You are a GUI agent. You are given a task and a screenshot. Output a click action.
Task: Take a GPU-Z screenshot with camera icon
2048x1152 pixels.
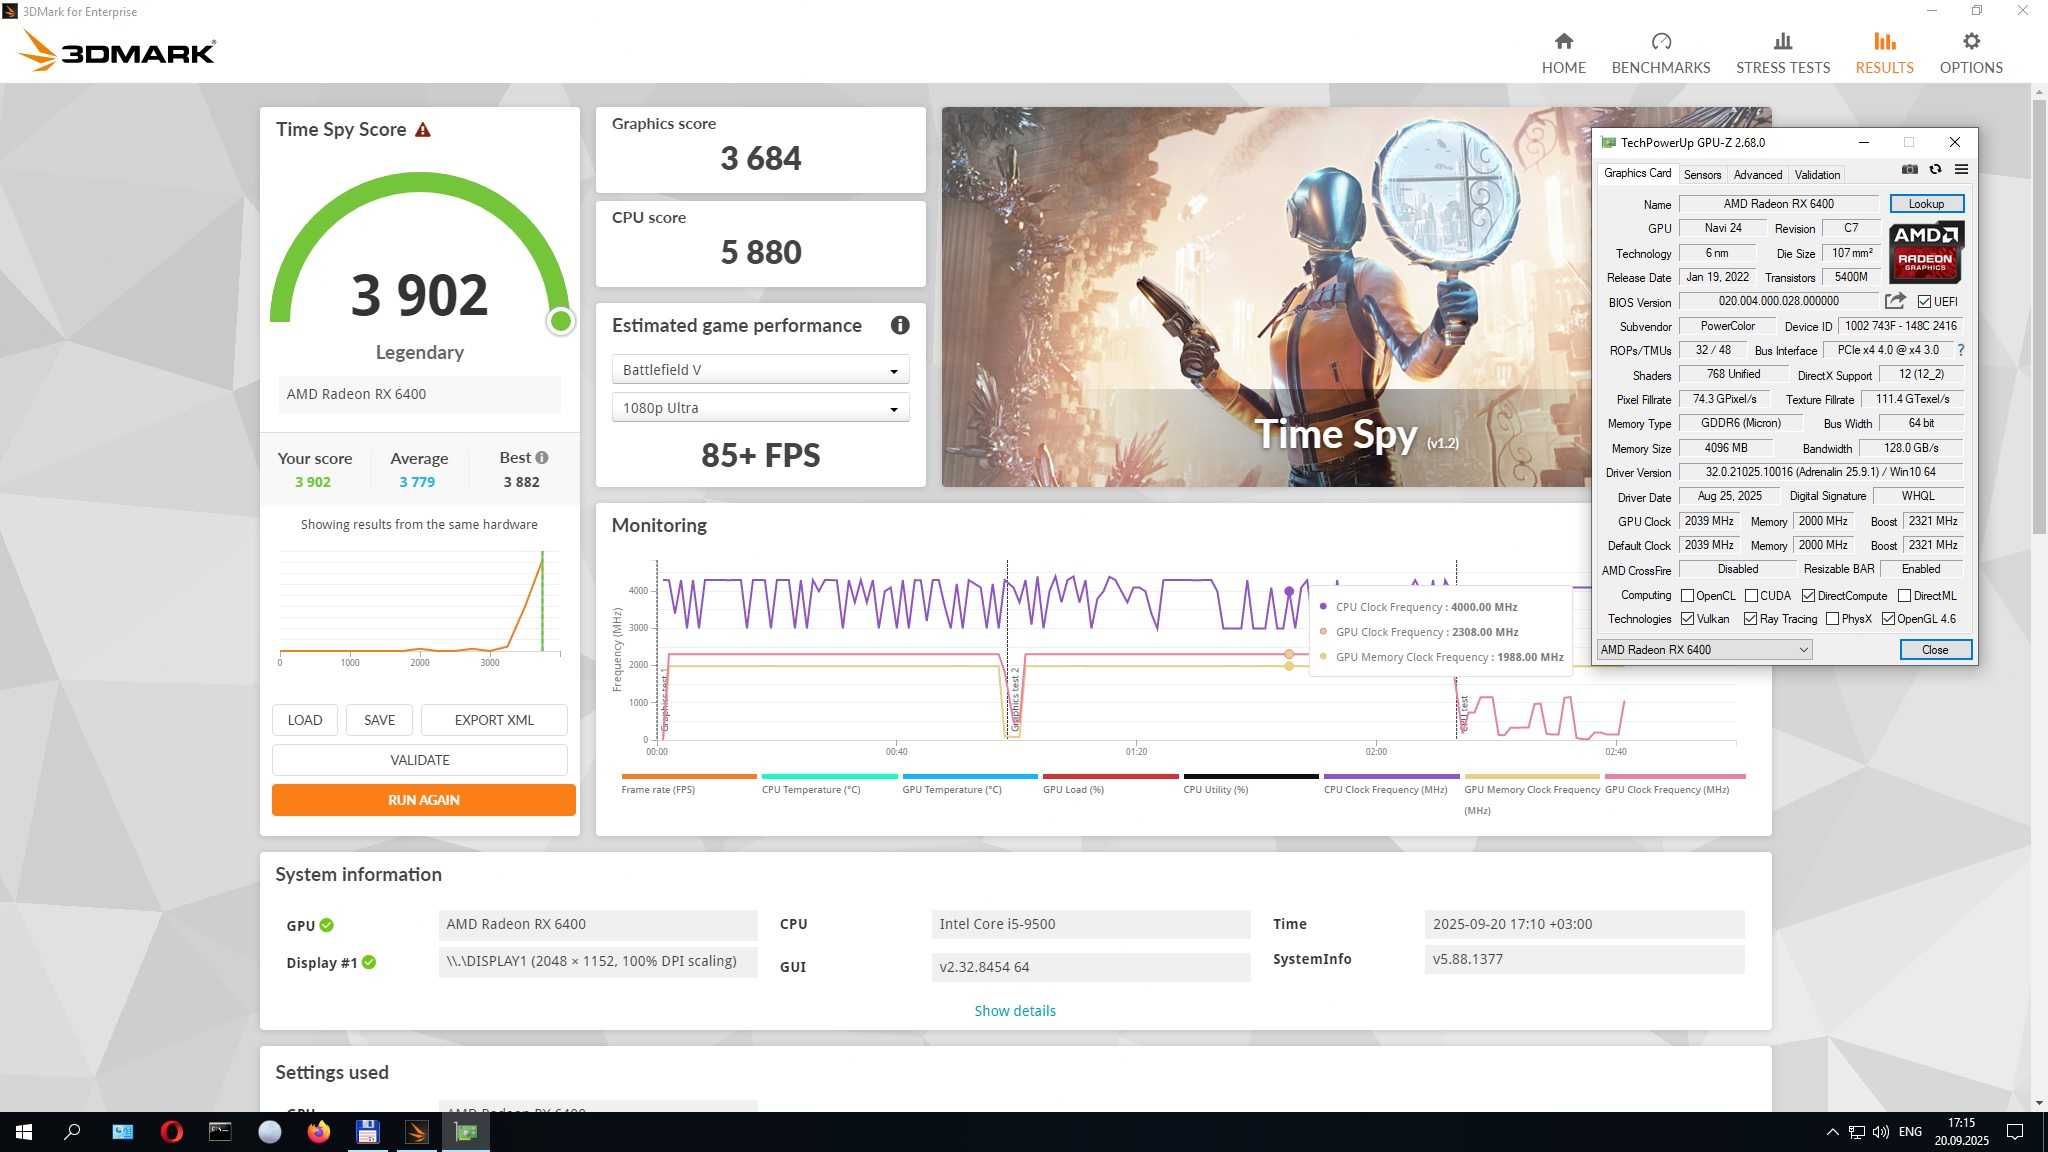tap(1909, 170)
